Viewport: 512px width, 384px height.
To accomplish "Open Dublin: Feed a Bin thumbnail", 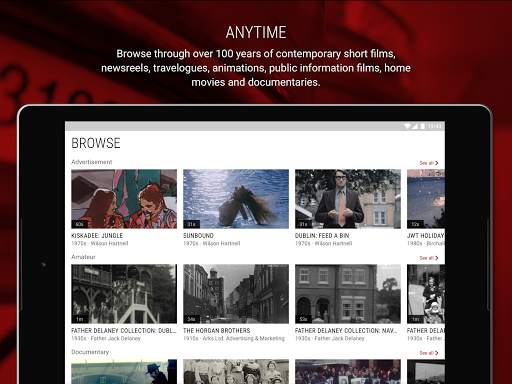I will (348, 199).
